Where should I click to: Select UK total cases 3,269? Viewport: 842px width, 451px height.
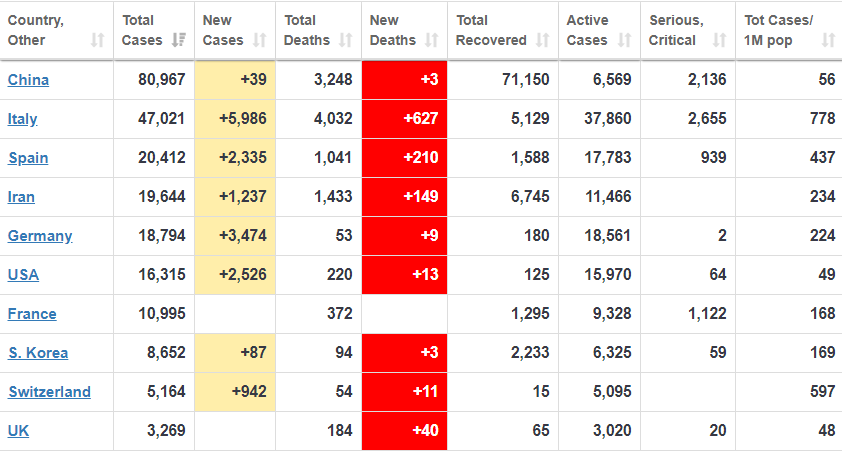click(166, 431)
